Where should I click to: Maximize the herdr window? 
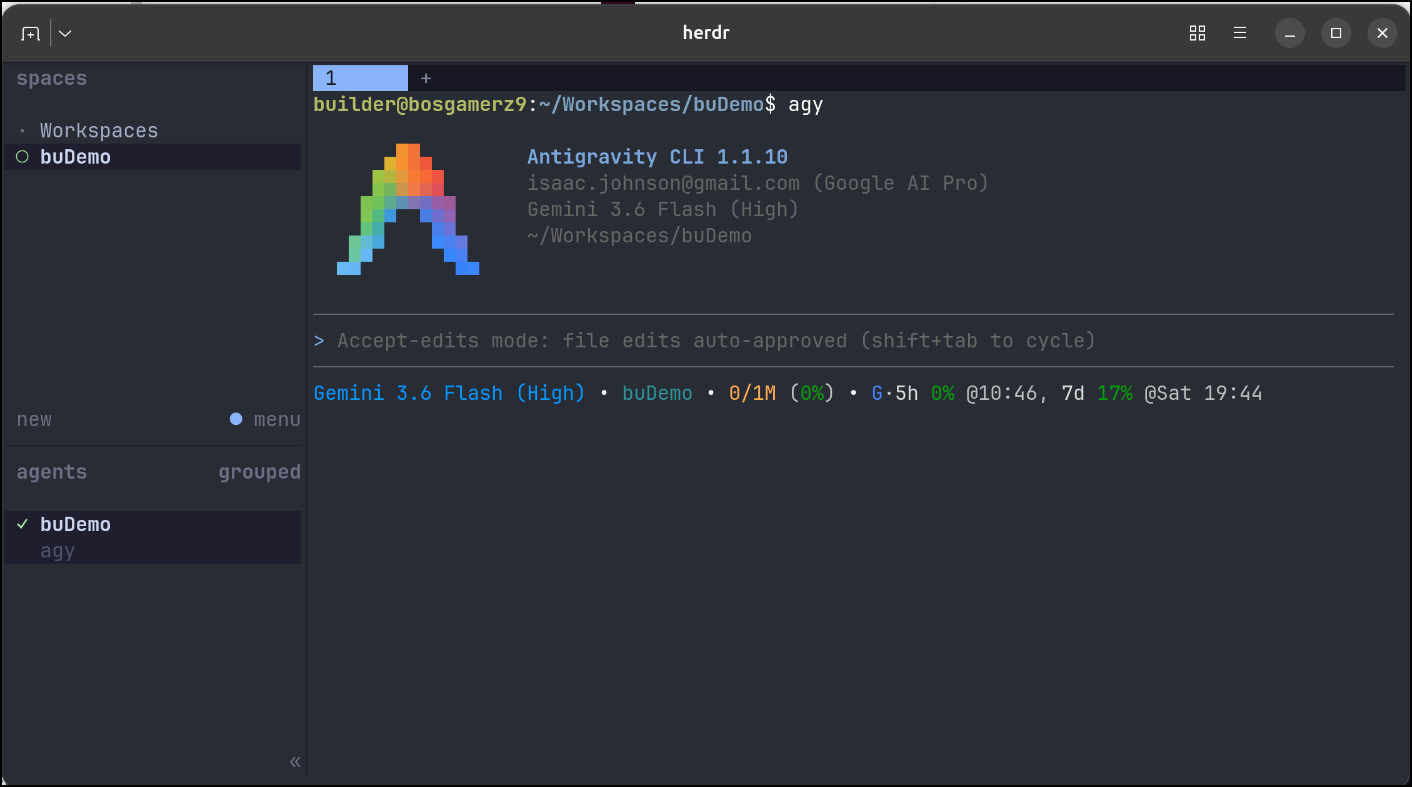click(x=1336, y=33)
